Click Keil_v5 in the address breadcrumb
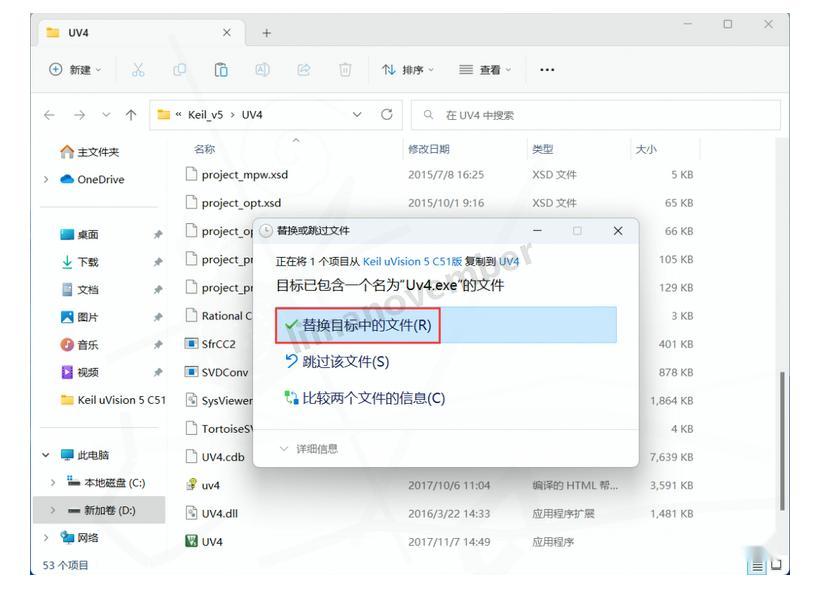The width and height of the screenshot is (820, 589). pos(206,115)
